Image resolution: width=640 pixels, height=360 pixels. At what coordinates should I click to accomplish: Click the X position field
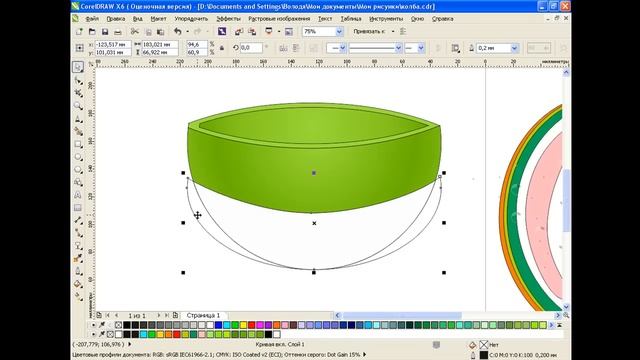click(x=113, y=44)
